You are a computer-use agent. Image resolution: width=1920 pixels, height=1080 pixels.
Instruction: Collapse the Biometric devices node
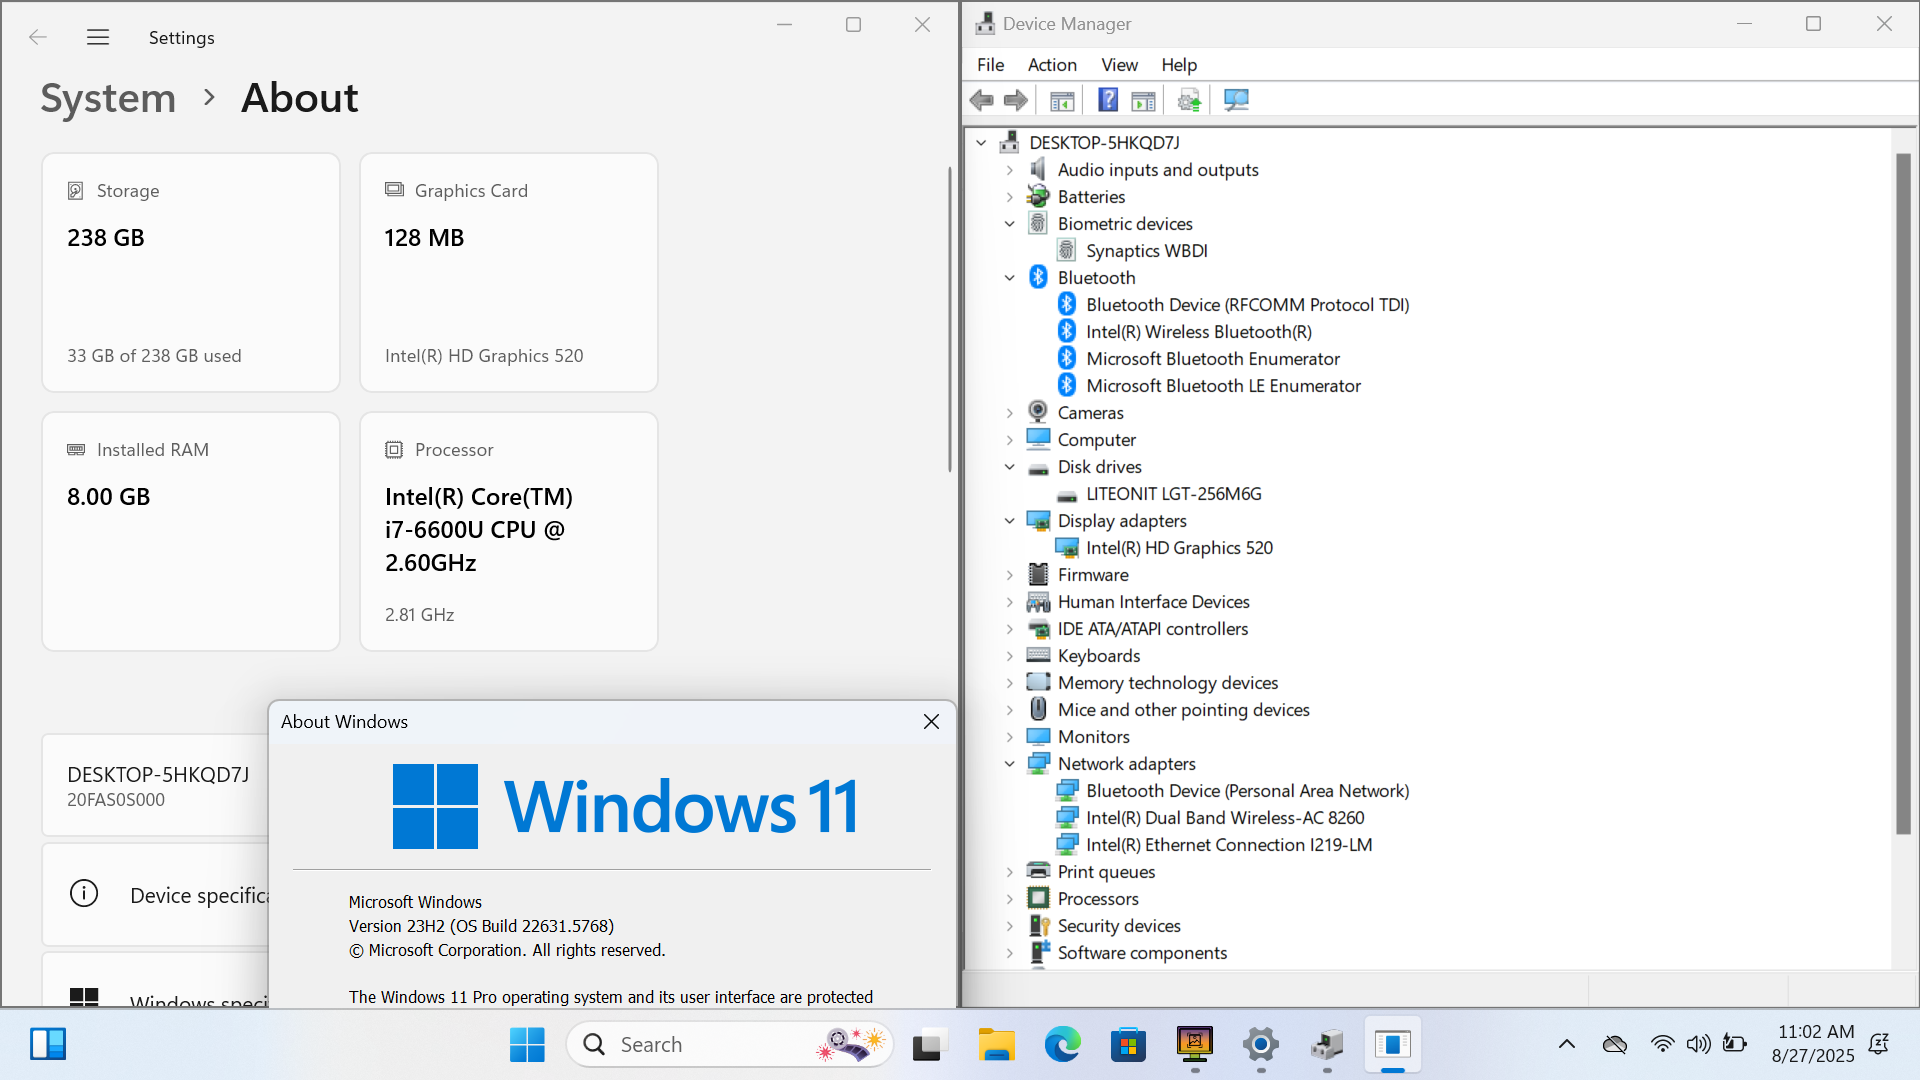1009,224
